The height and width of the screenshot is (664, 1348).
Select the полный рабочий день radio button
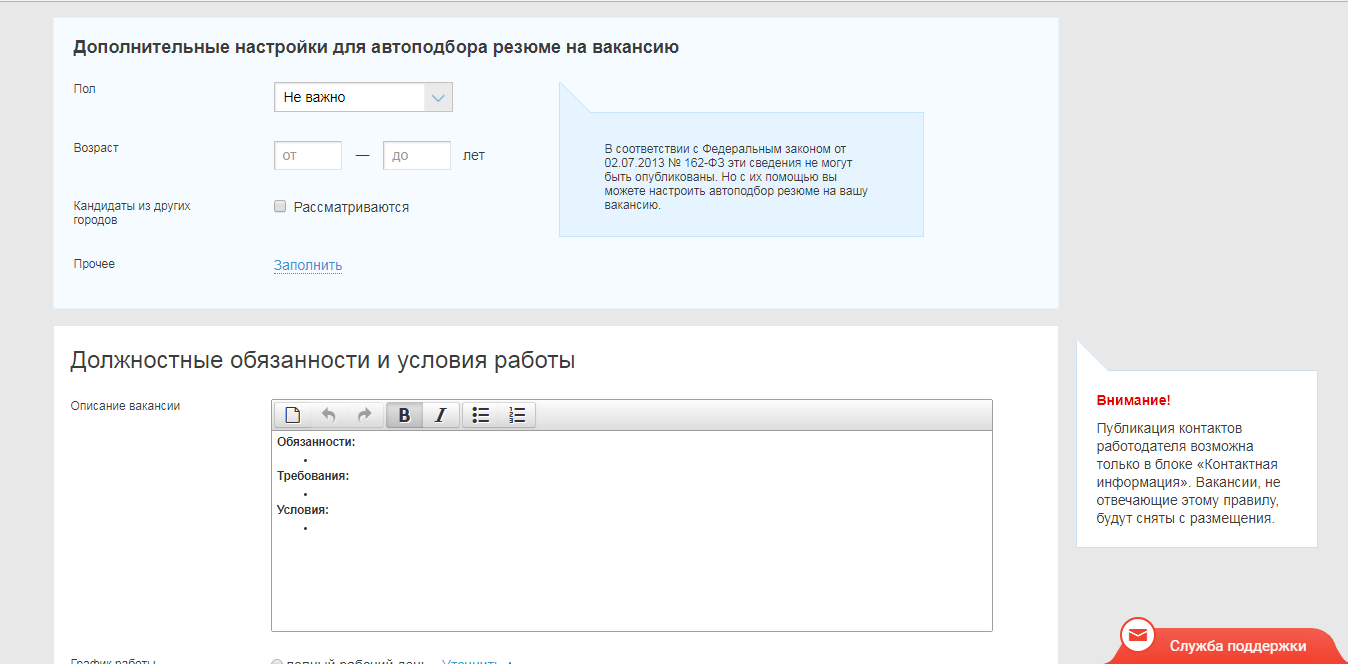tap(277, 660)
